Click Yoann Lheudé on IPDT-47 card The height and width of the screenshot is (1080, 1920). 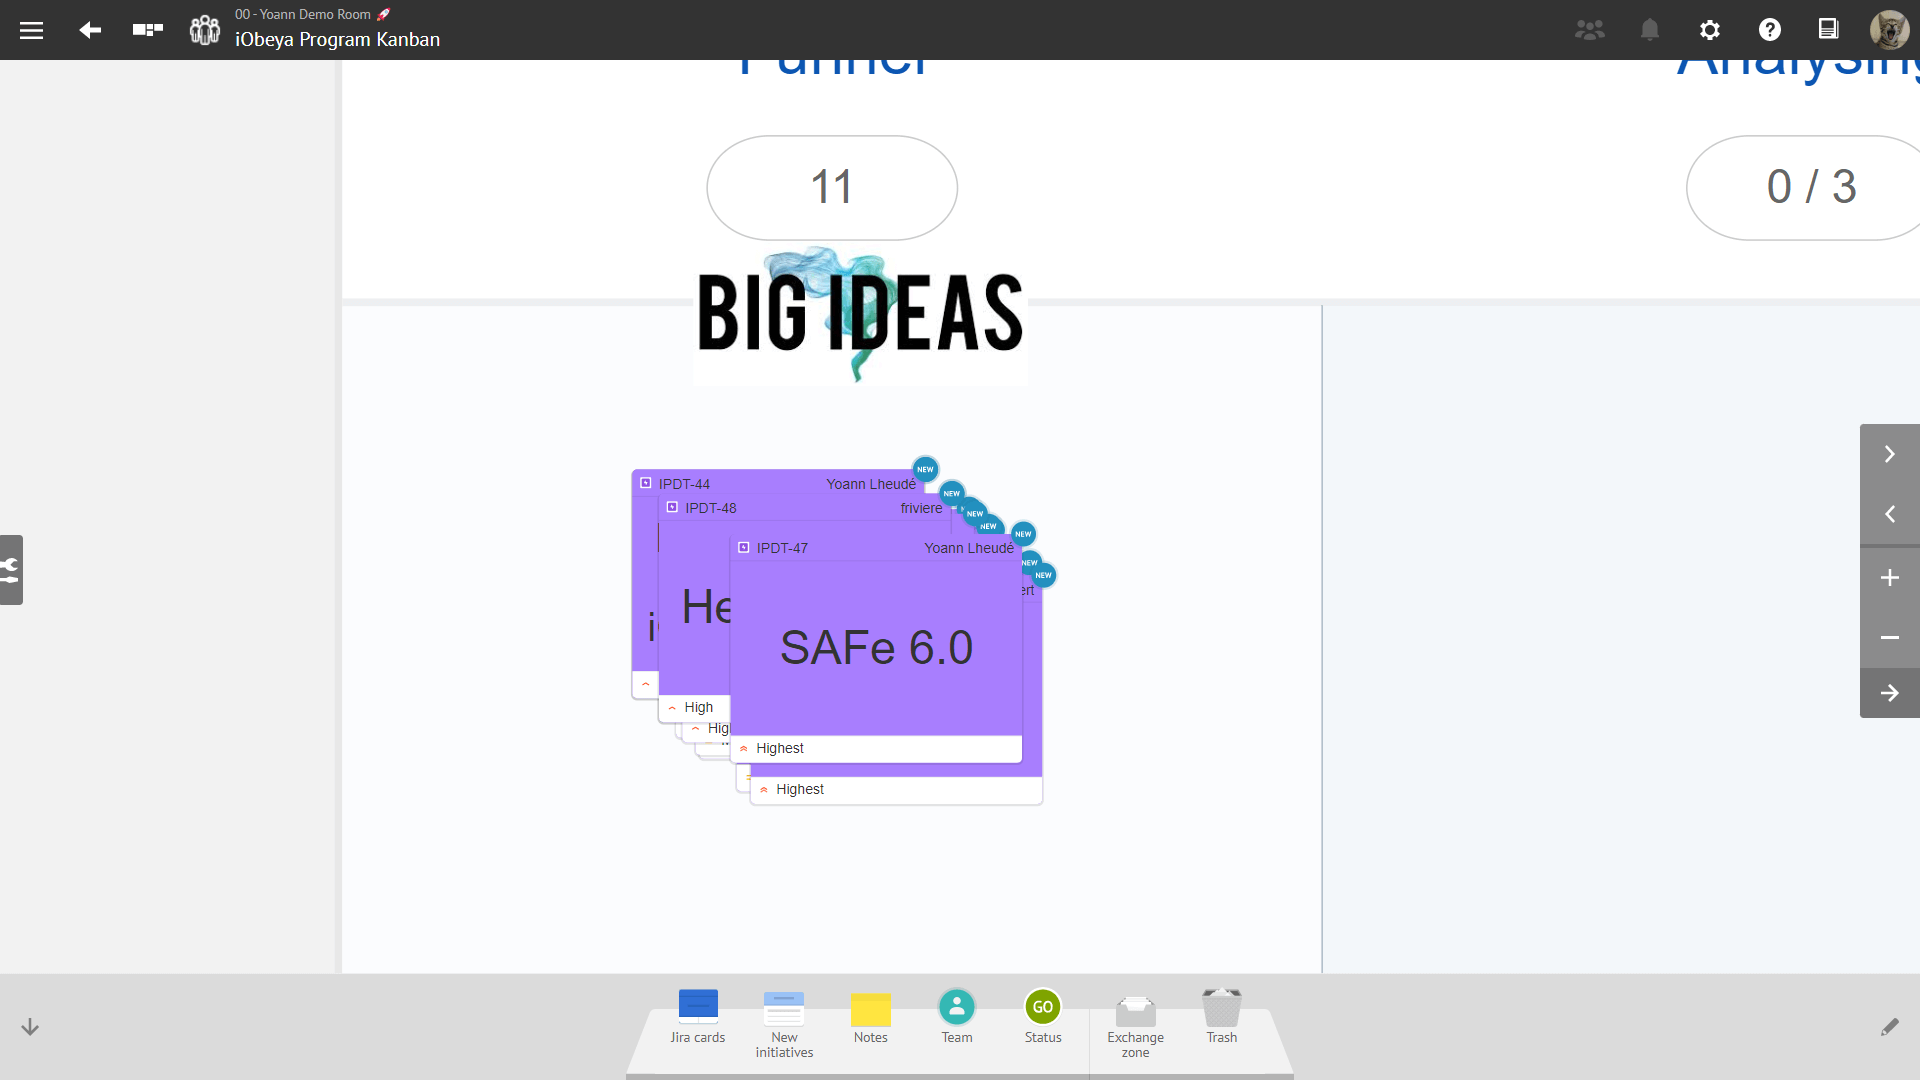click(x=969, y=548)
